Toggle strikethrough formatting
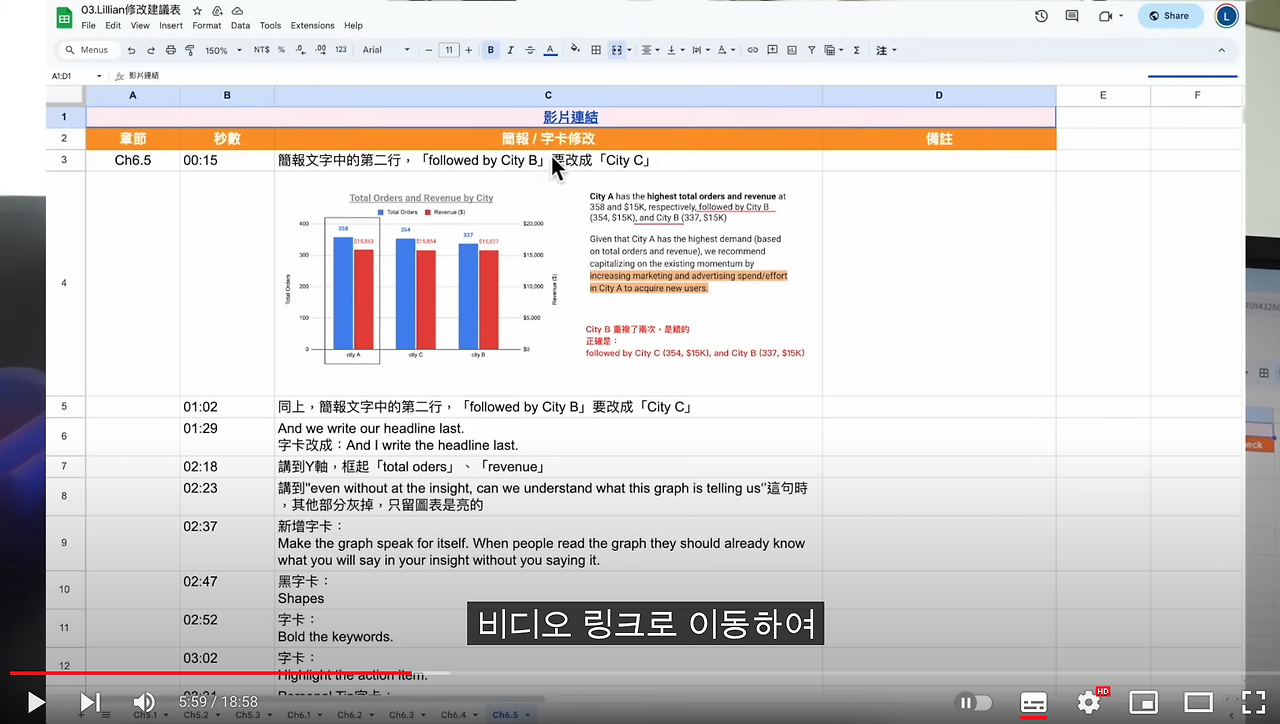Viewport: 1280px width, 724px height. (x=530, y=50)
